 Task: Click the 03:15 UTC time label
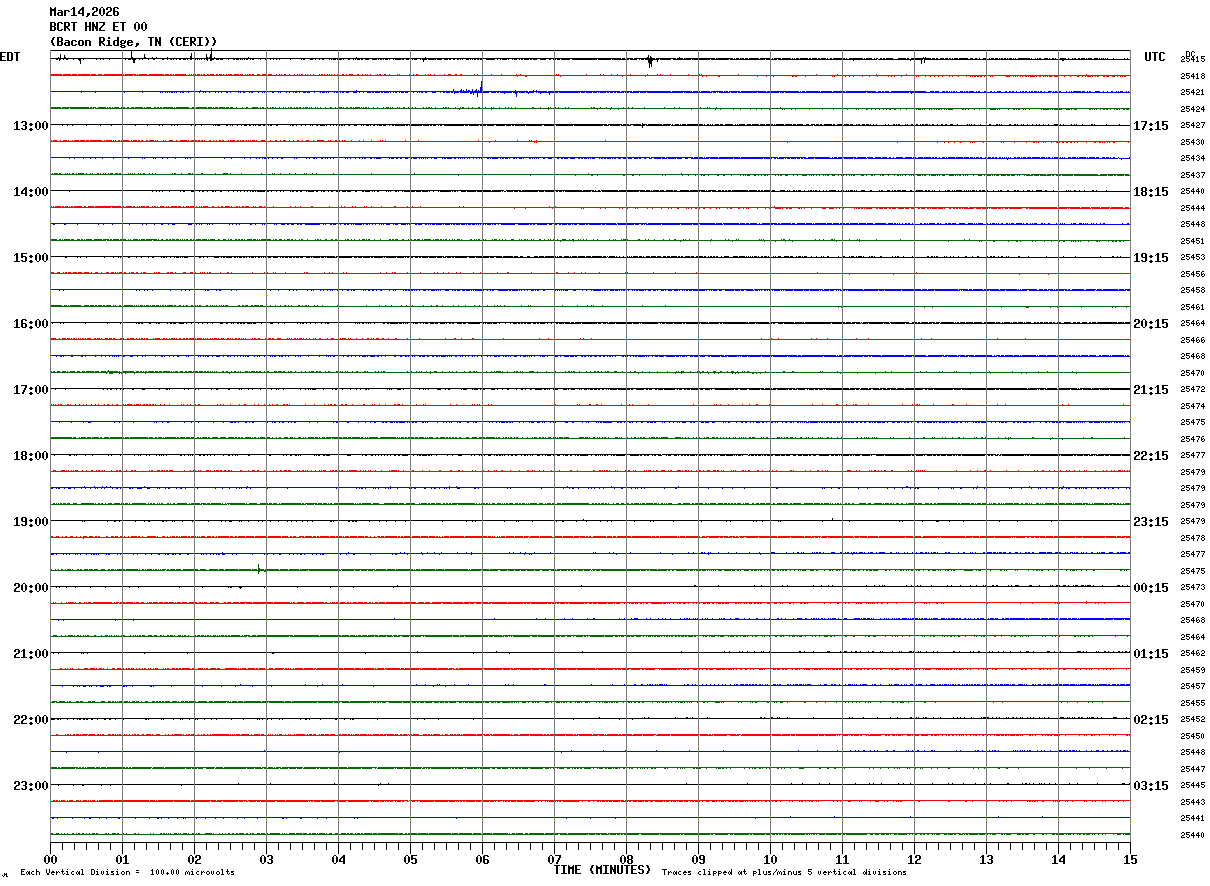(x=1151, y=786)
